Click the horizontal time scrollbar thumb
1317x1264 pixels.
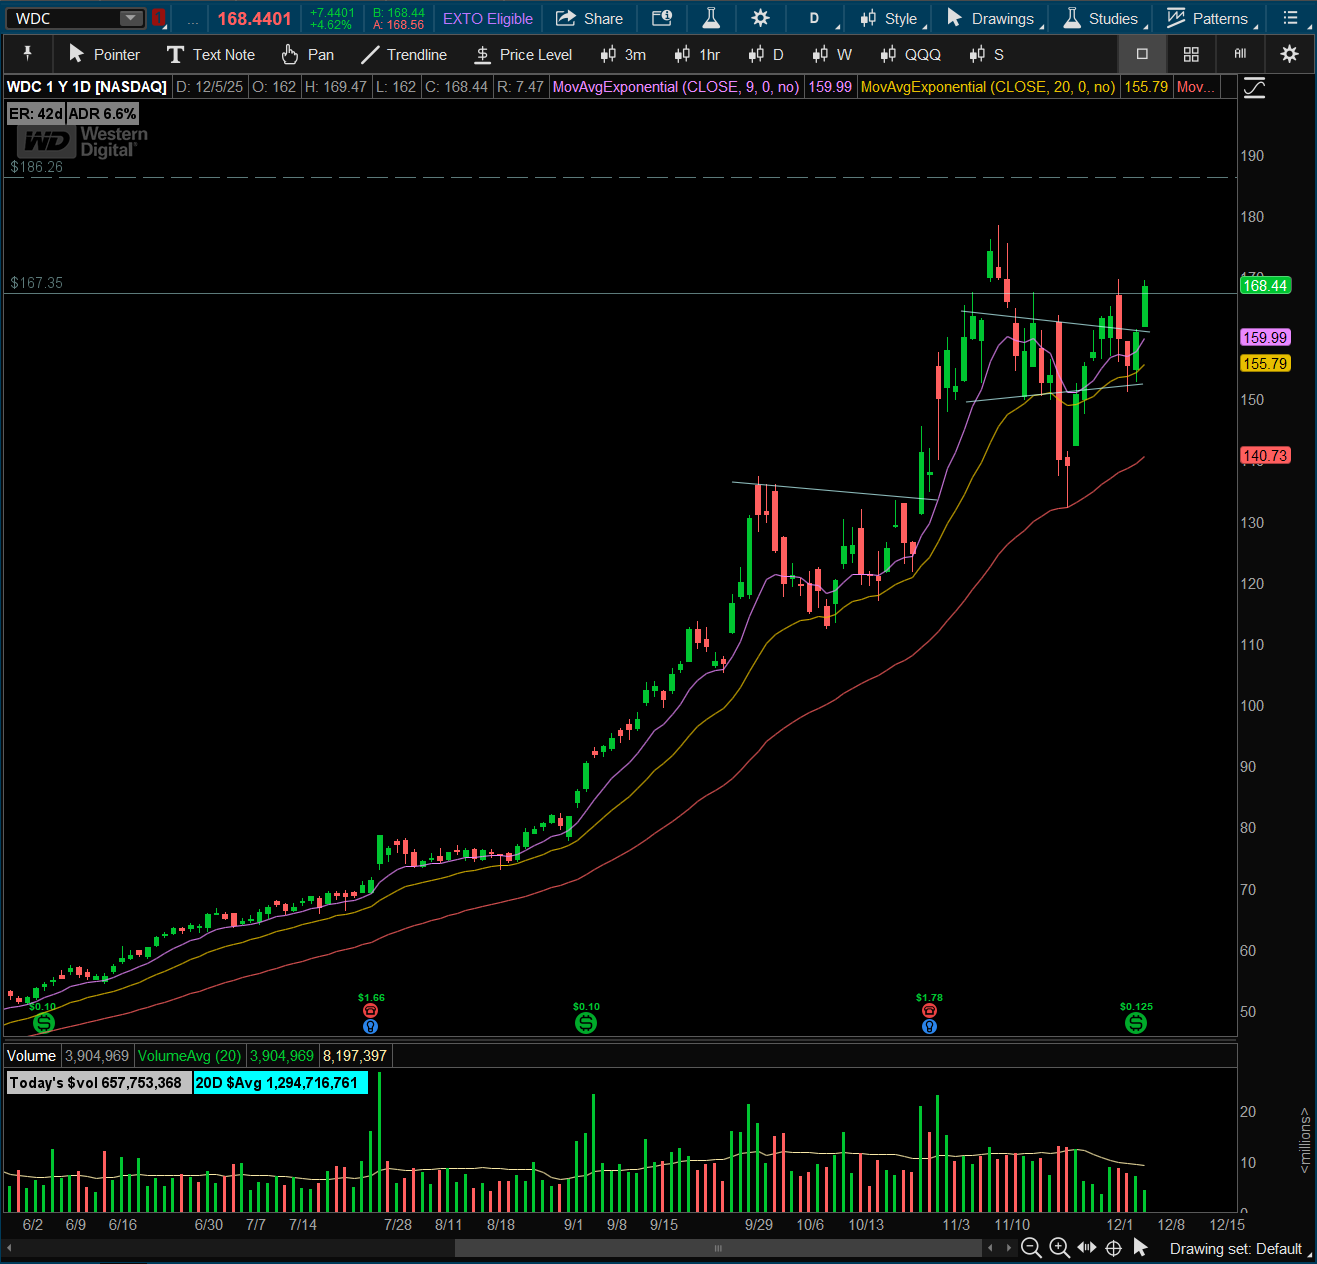[x=718, y=1248]
